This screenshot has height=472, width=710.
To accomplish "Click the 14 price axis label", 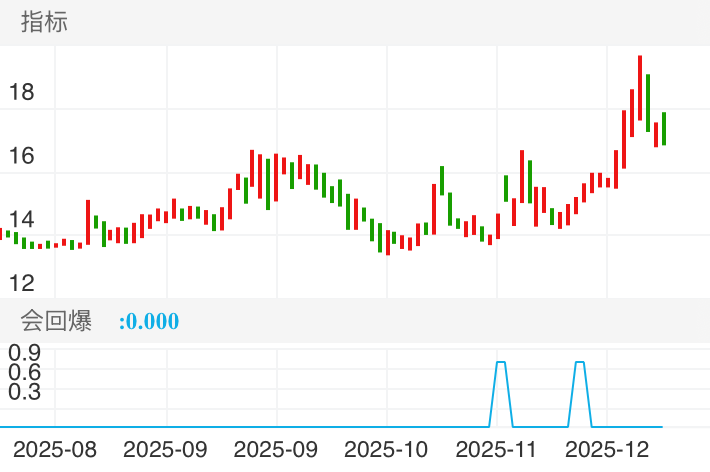I will [x=21, y=220].
